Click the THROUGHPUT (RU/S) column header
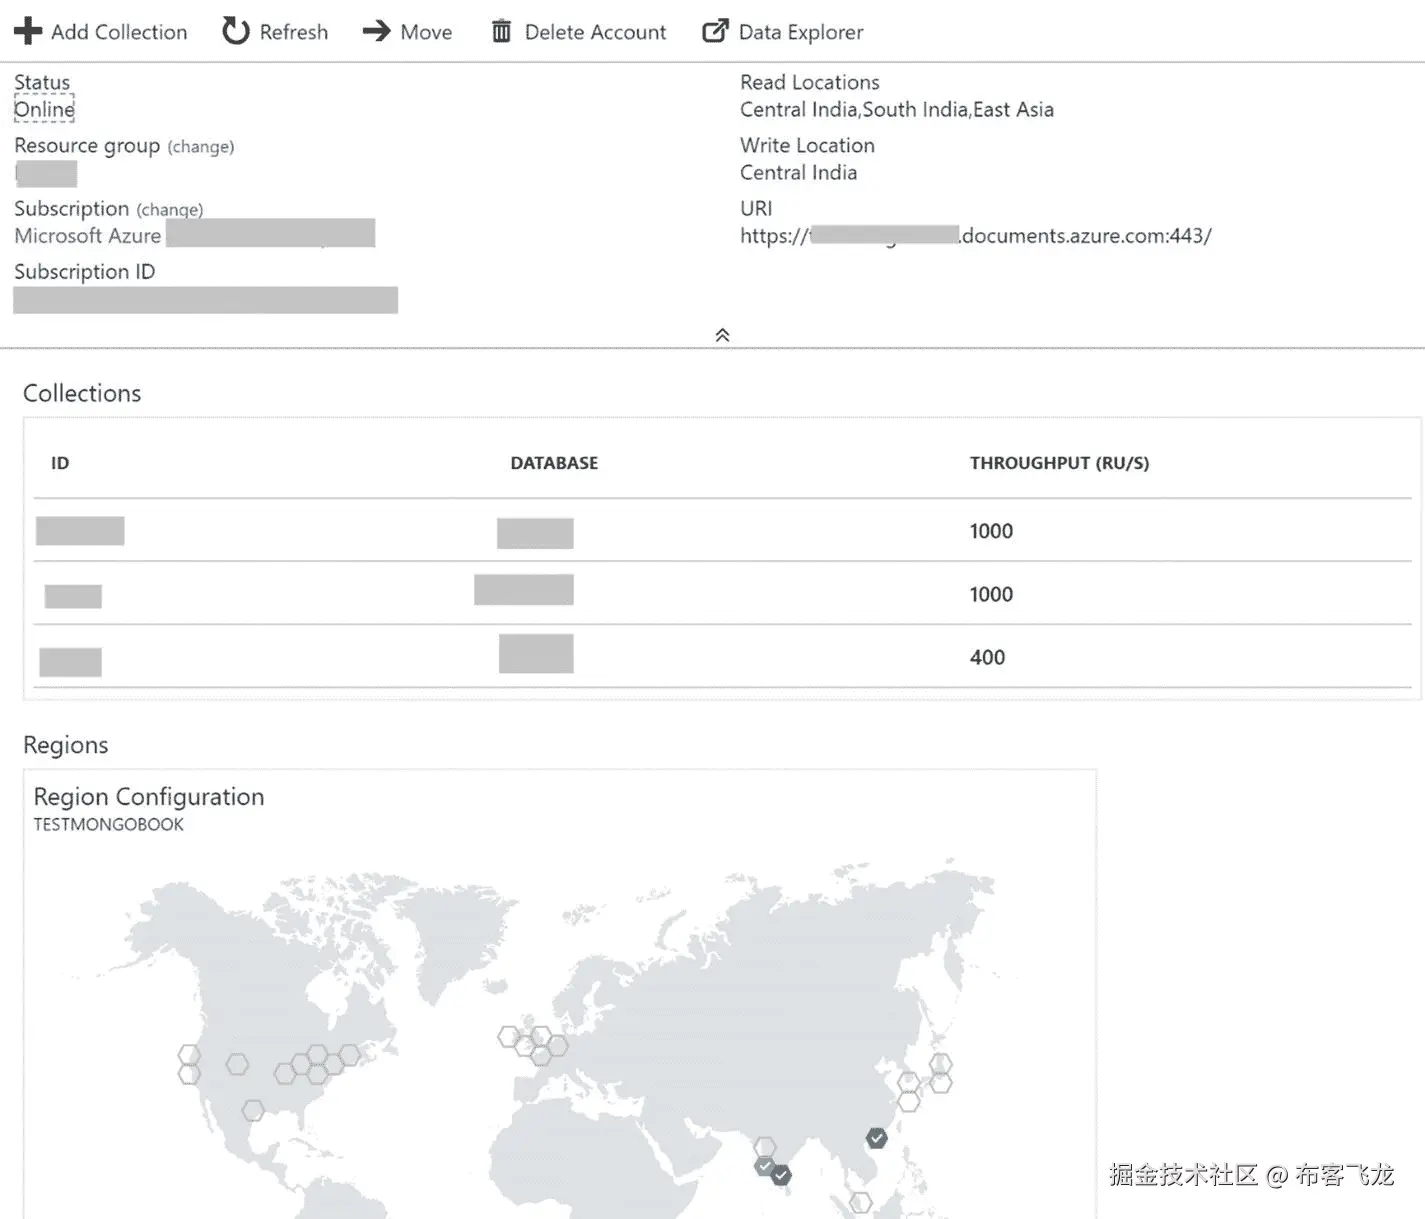1425x1219 pixels. [x=1059, y=463]
